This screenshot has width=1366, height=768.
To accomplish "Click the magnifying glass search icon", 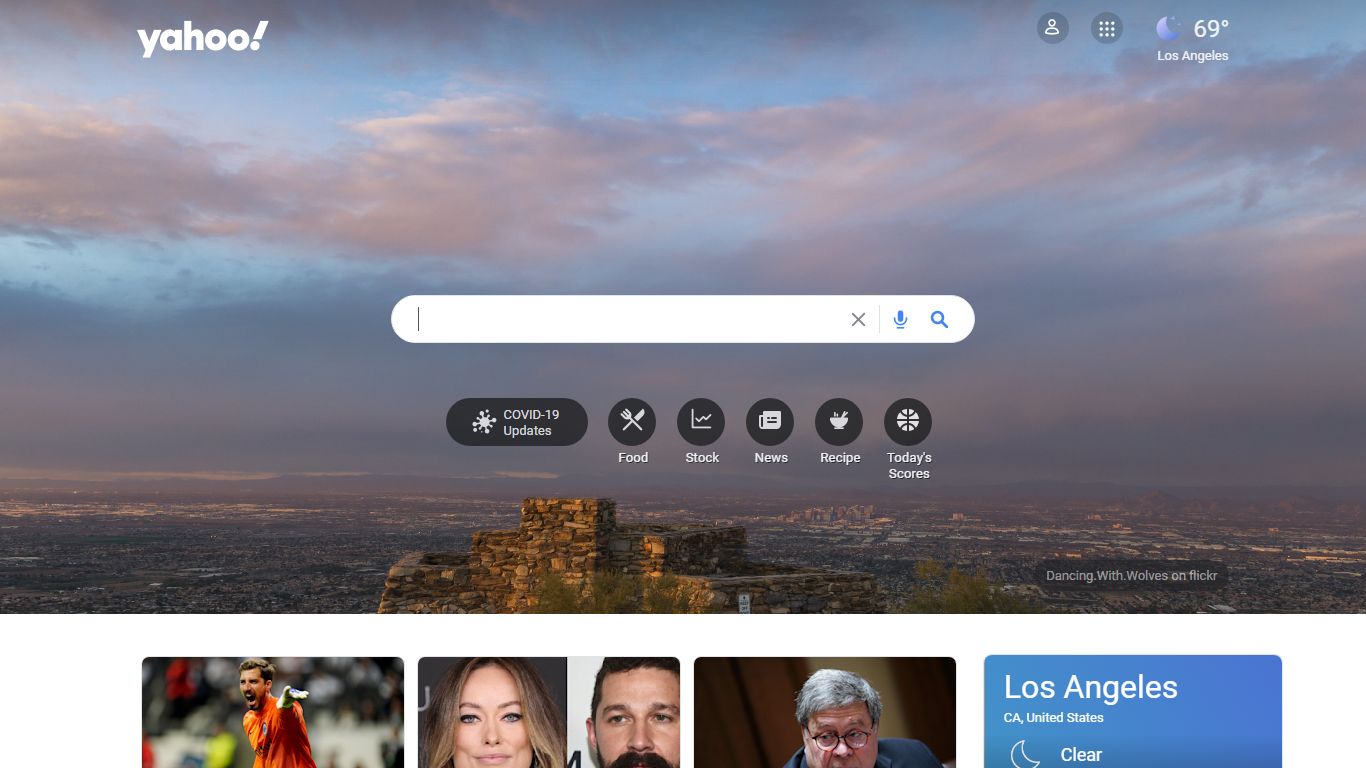I will (939, 319).
